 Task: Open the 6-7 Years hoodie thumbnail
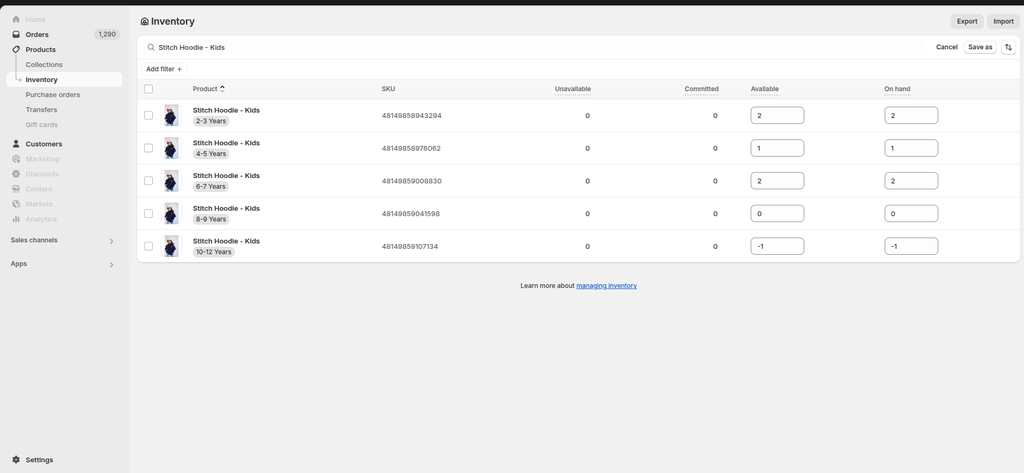(172, 181)
